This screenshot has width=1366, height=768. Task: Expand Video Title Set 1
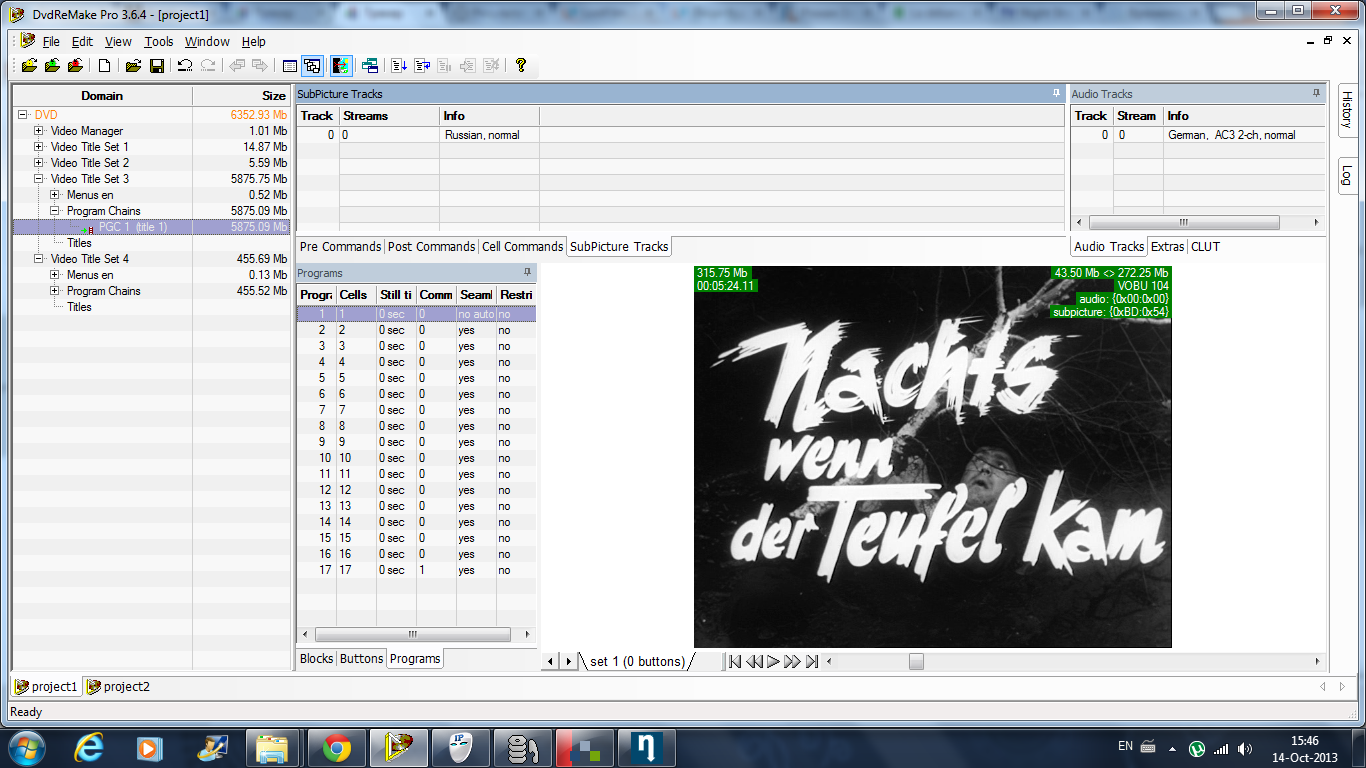39,147
